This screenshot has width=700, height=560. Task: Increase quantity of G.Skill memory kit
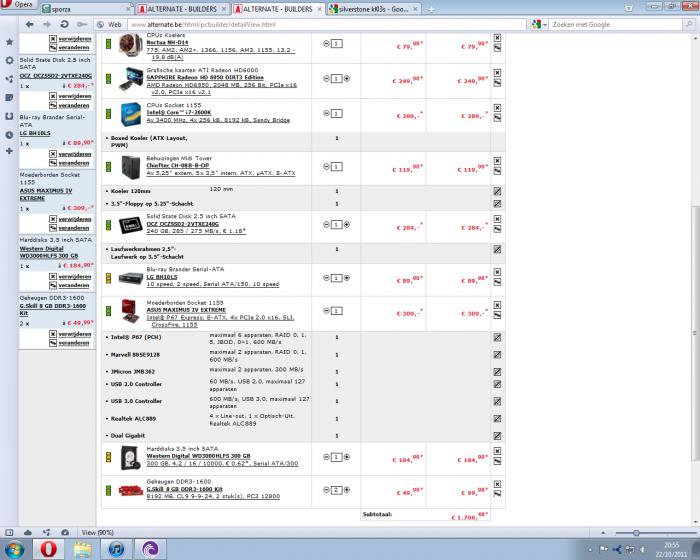click(x=347, y=490)
